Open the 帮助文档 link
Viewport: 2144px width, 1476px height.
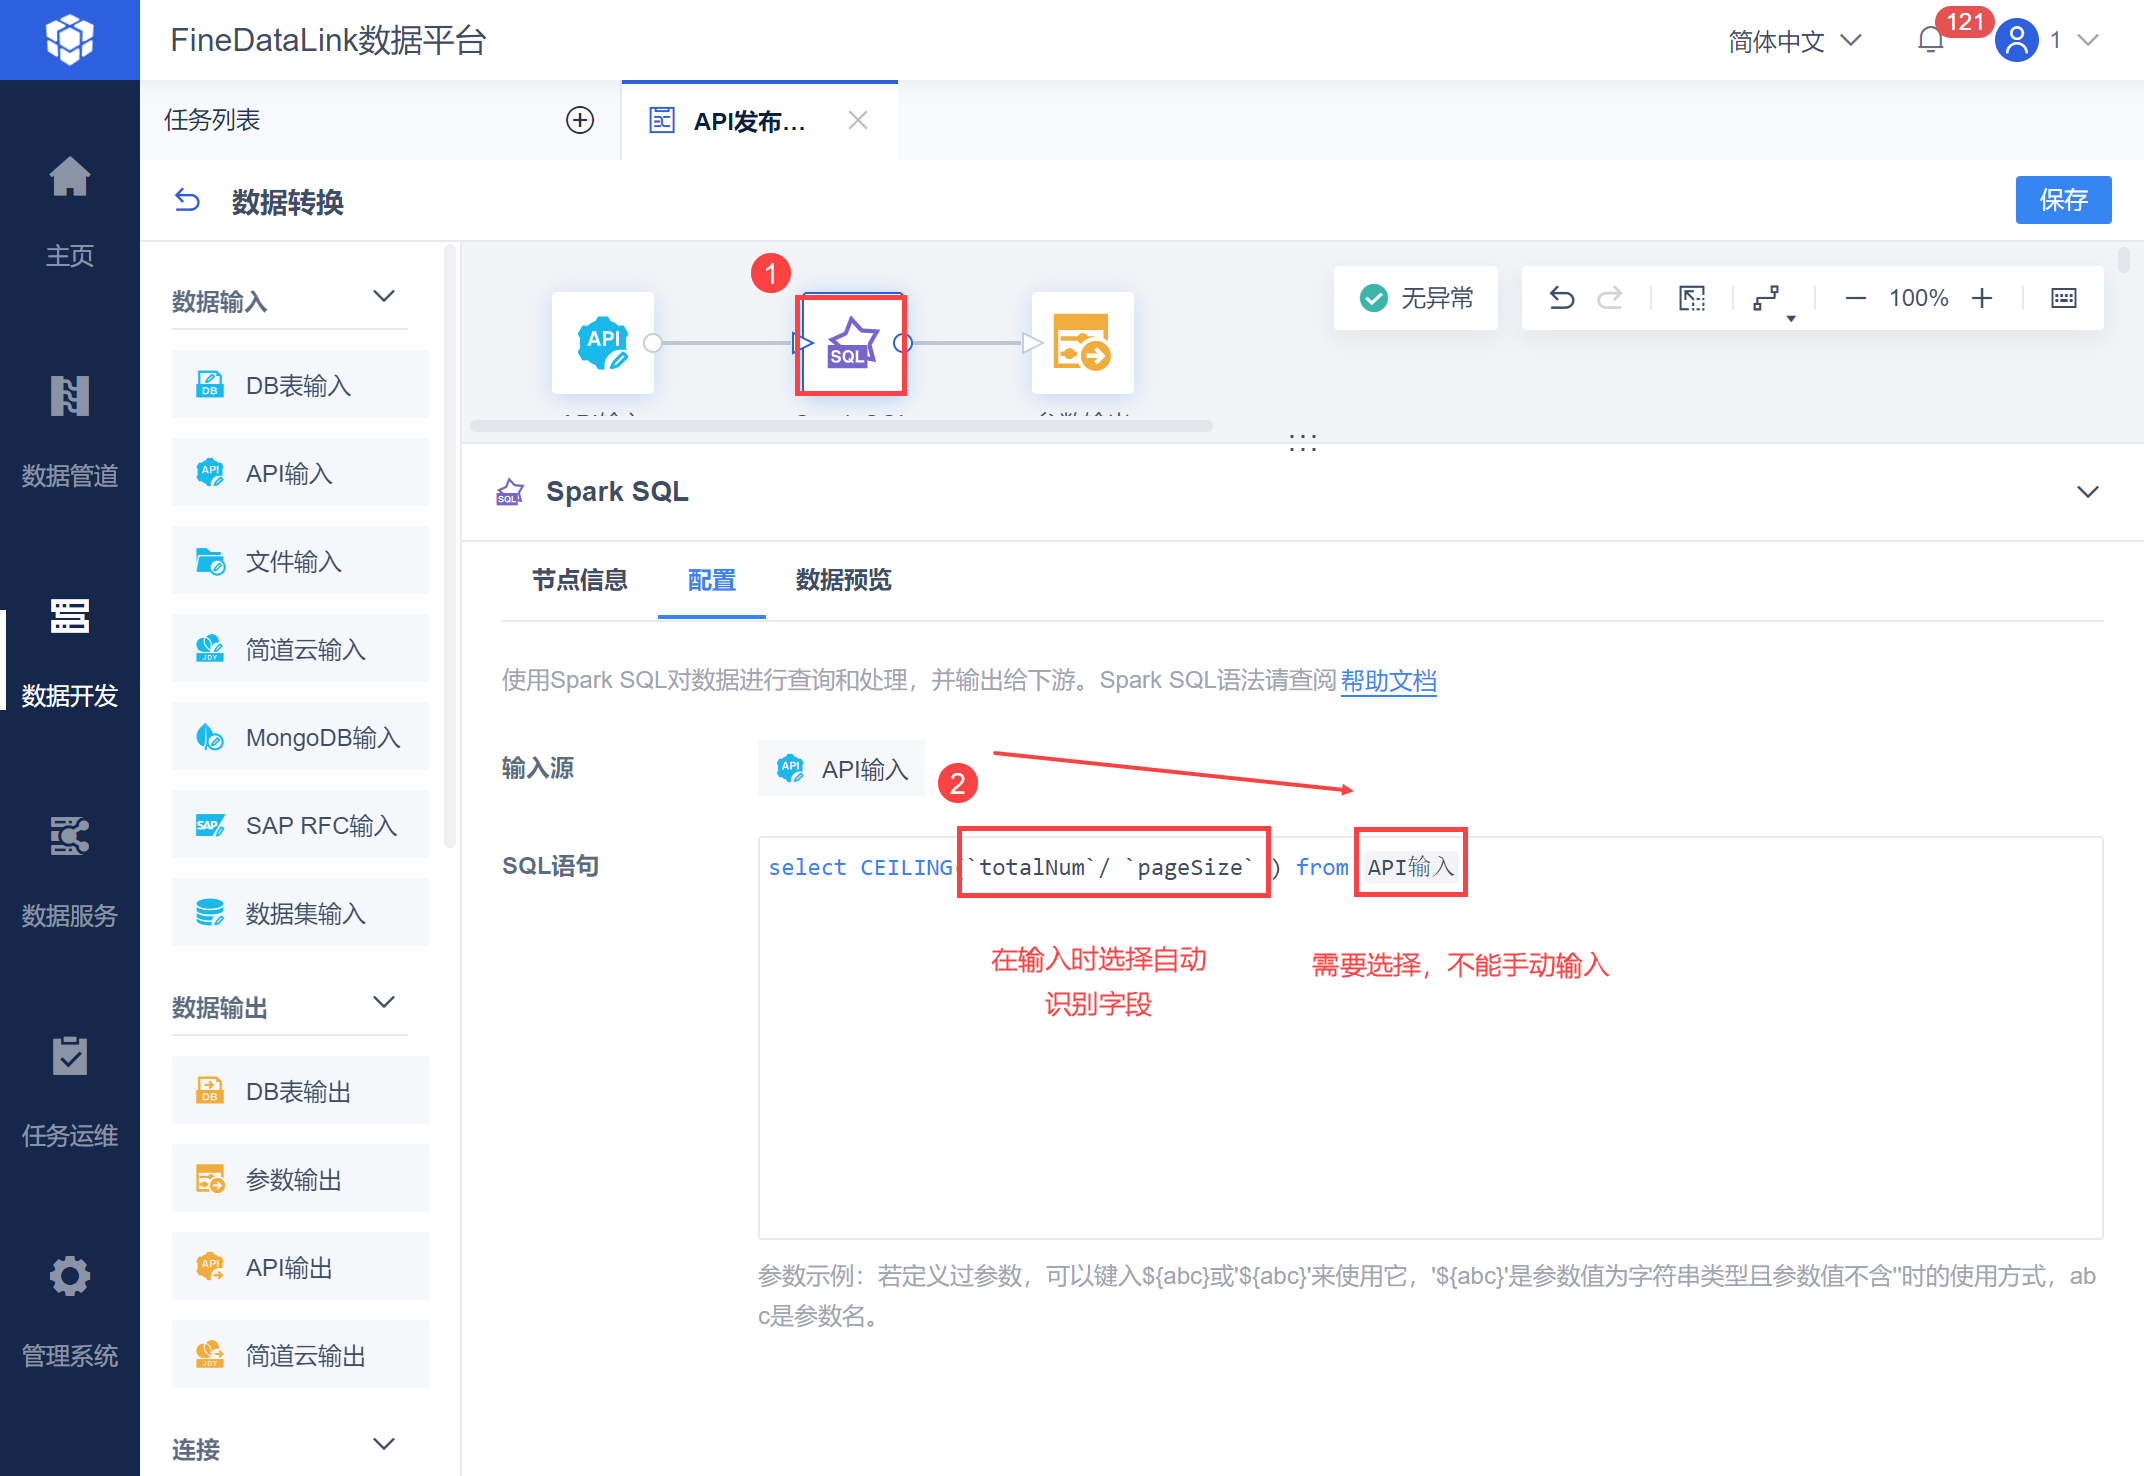tap(1388, 681)
